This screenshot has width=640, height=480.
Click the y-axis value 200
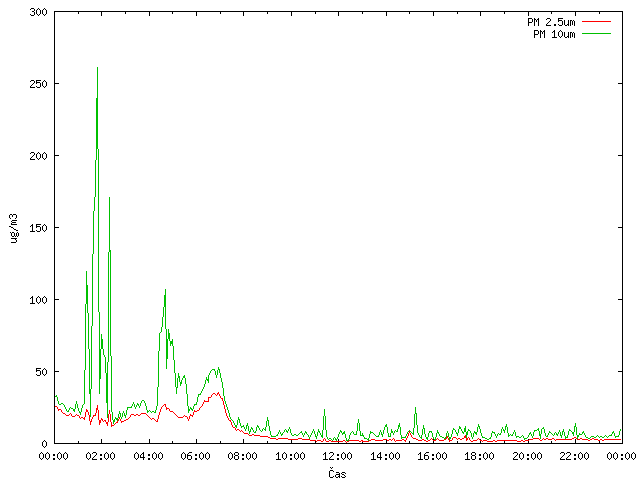[38, 156]
